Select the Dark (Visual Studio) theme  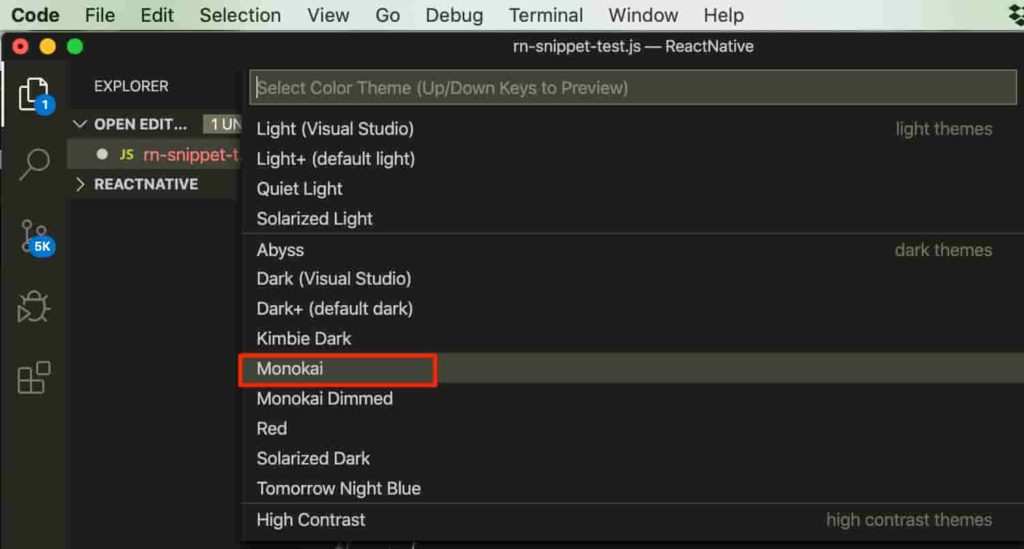[633, 279]
